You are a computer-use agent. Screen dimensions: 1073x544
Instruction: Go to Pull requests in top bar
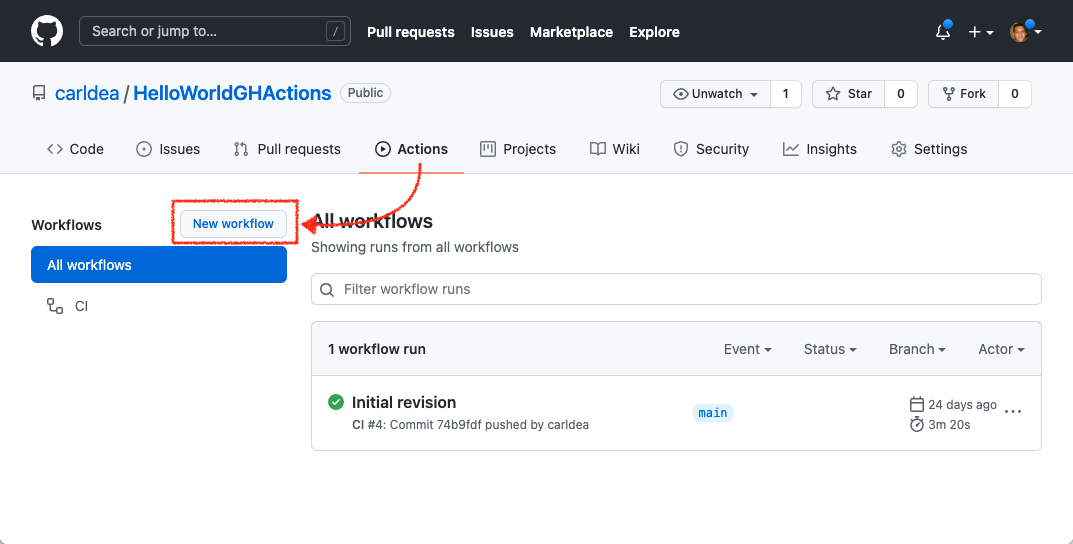point(411,32)
